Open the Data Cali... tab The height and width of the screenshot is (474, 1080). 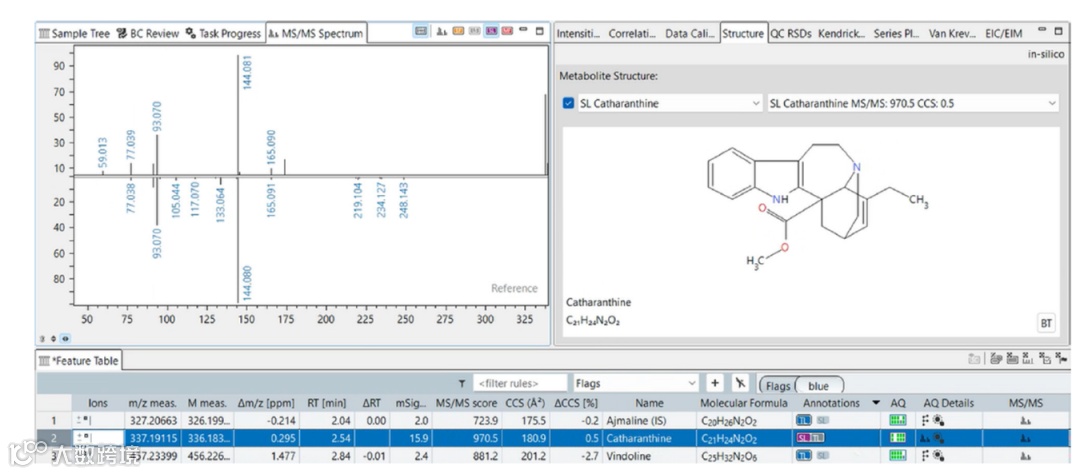(x=689, y=33)
